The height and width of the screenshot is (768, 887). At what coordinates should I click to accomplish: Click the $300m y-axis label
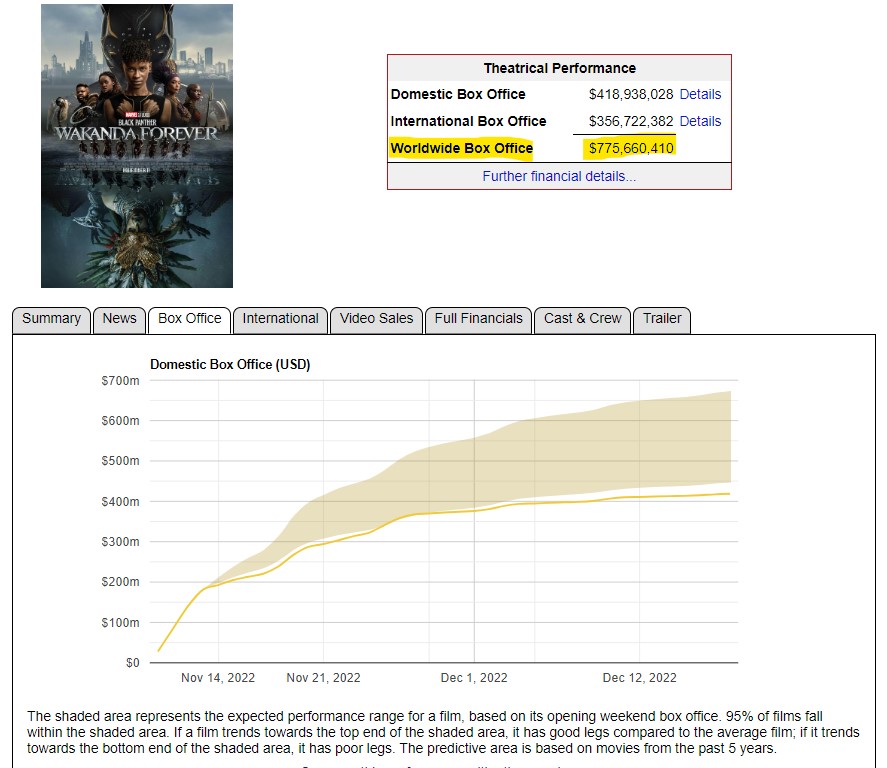[x=120, y=542]
